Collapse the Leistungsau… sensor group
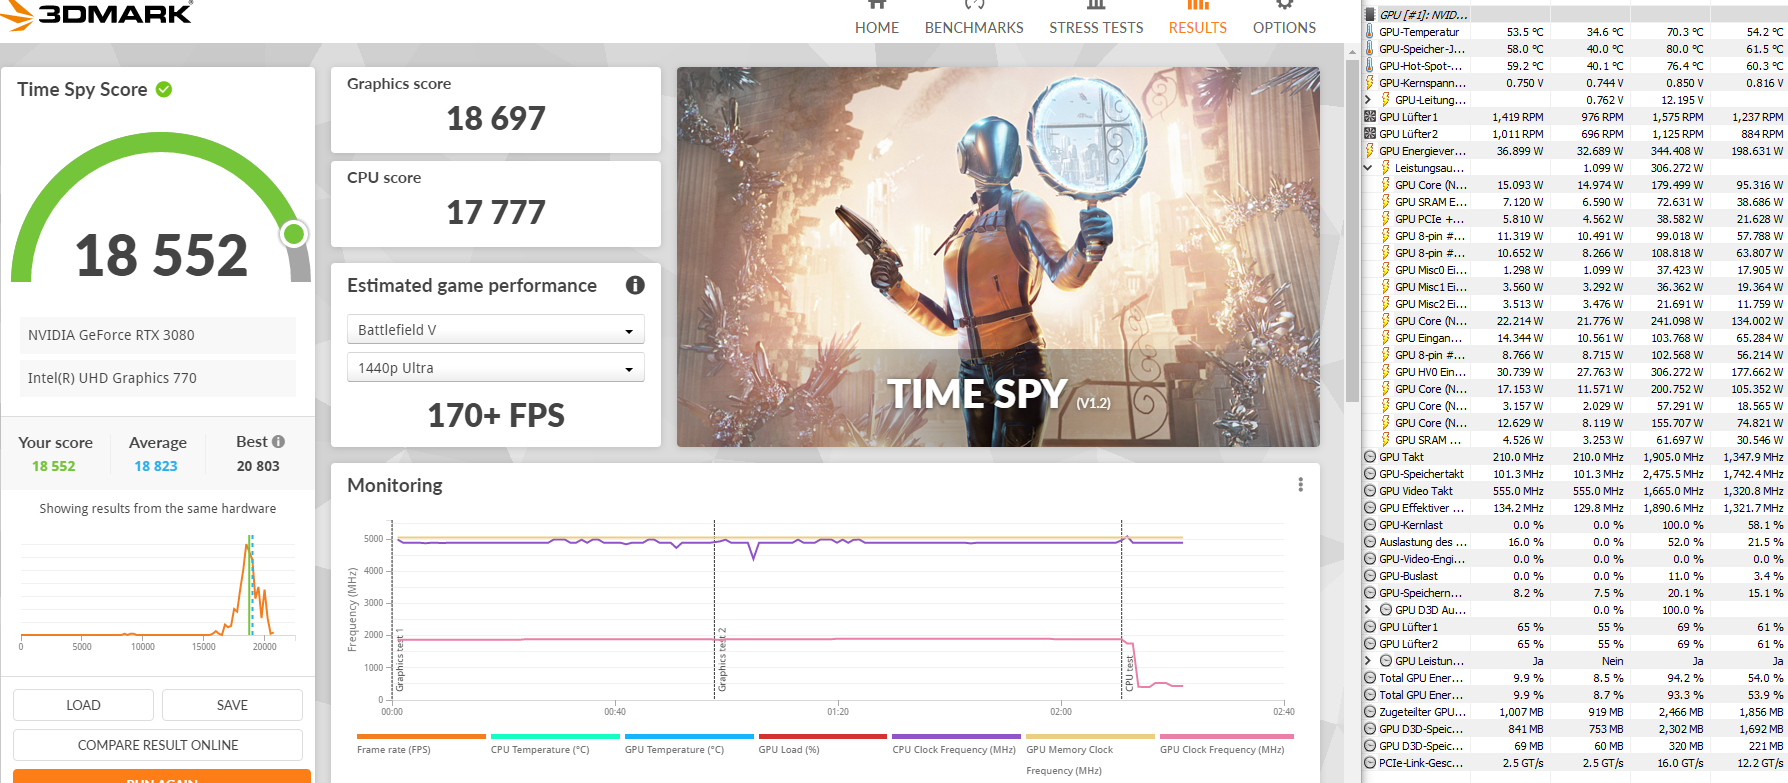 (x=1368, y=168)
